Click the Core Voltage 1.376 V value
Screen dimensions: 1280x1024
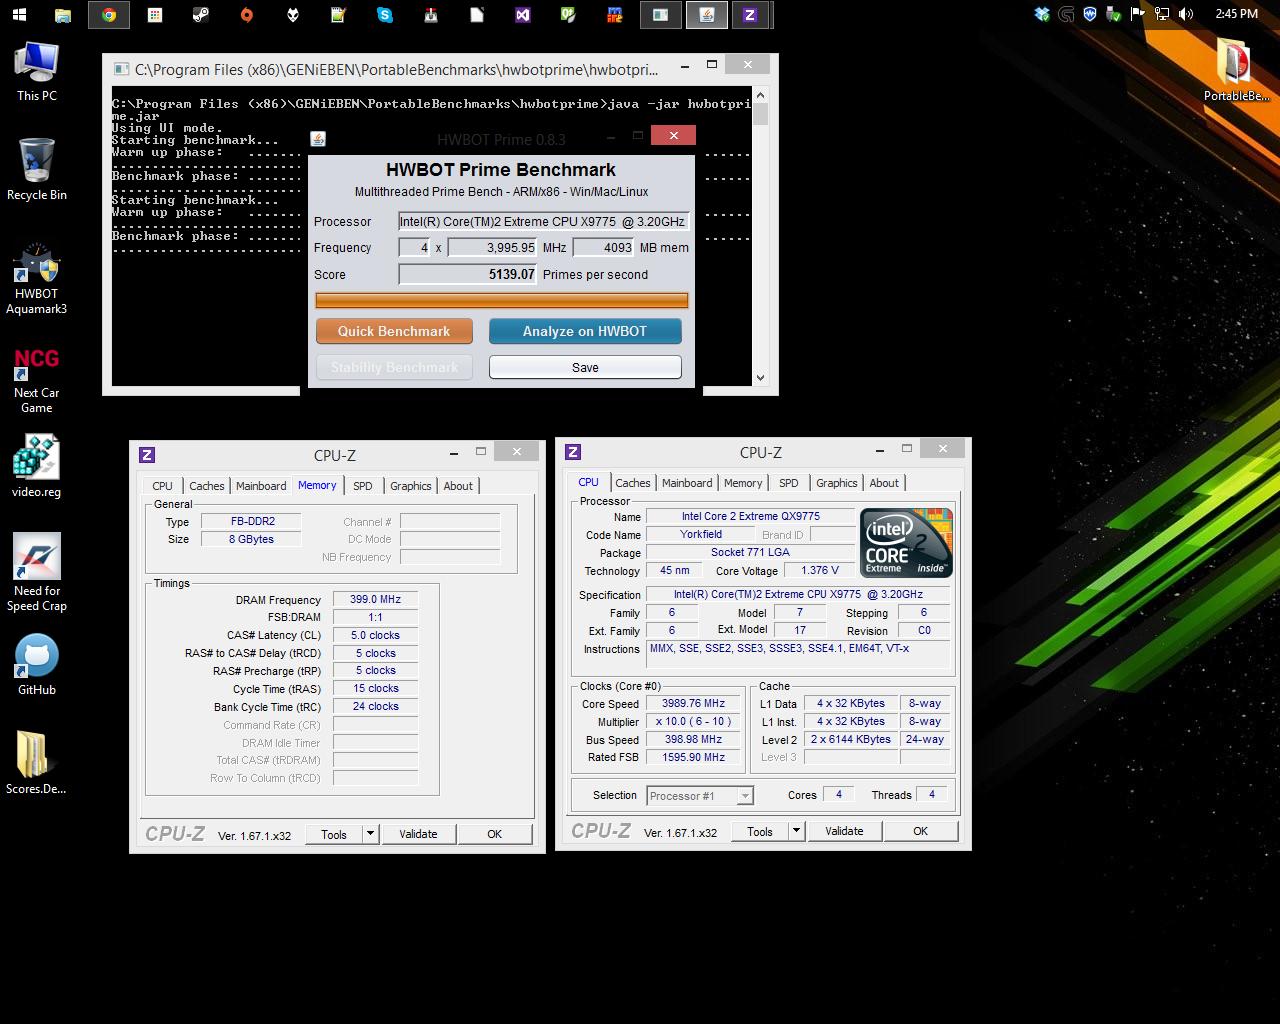(820, 570)
